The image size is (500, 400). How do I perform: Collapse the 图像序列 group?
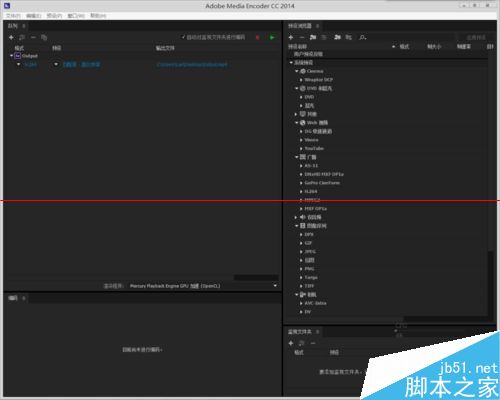coord(296,226)
